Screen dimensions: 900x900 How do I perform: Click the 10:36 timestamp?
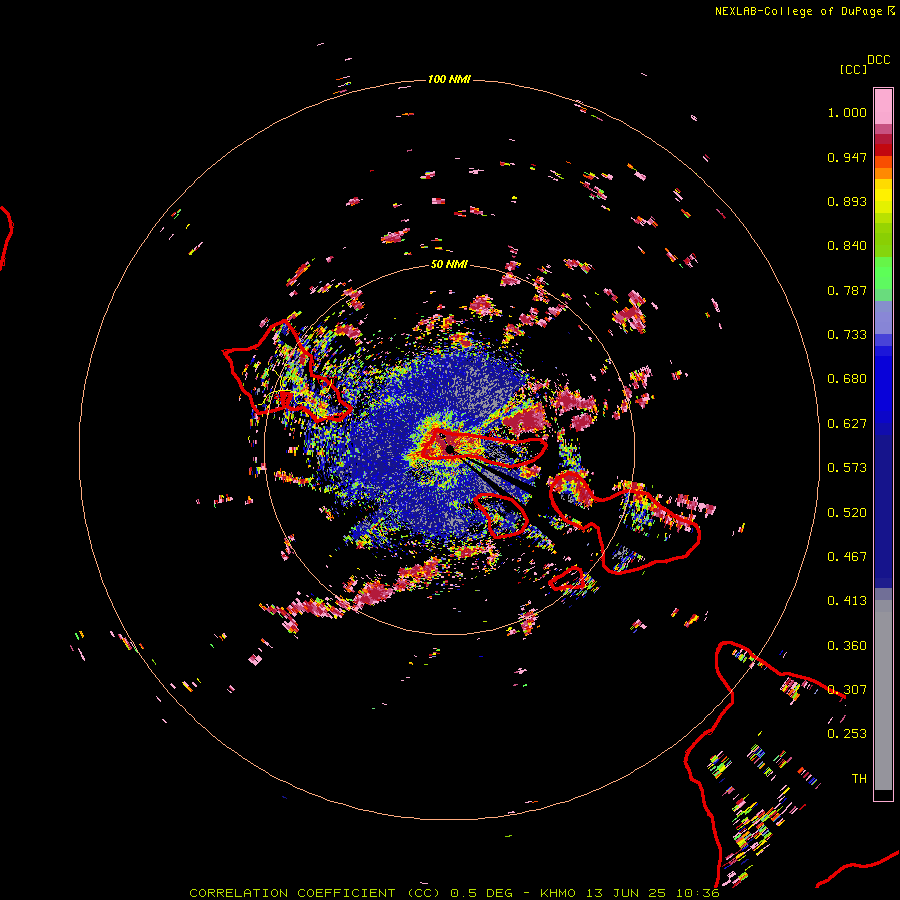click(697, 893)
